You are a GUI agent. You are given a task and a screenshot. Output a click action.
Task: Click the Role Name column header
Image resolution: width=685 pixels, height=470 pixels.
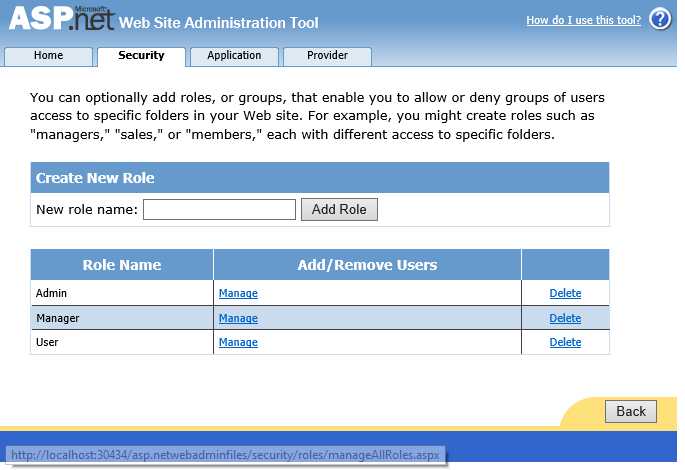tap(122, 265)
